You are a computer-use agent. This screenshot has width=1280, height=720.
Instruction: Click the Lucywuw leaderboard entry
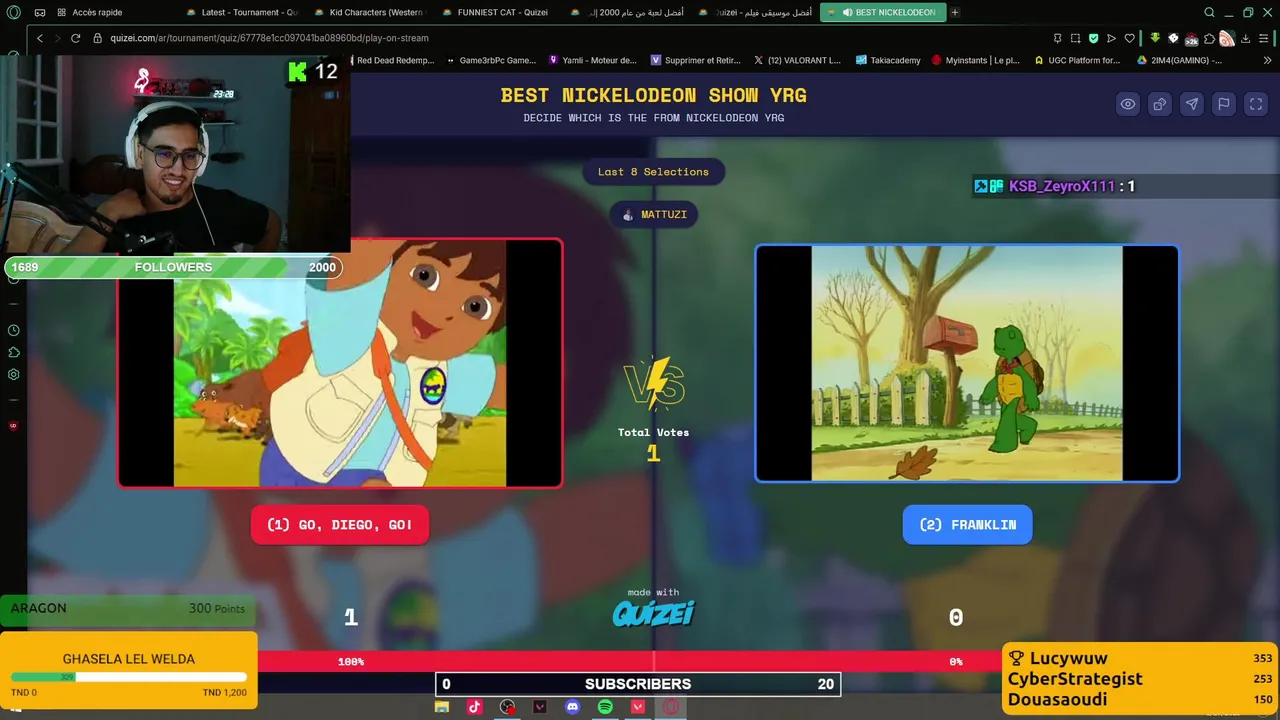pos(1139,658)
